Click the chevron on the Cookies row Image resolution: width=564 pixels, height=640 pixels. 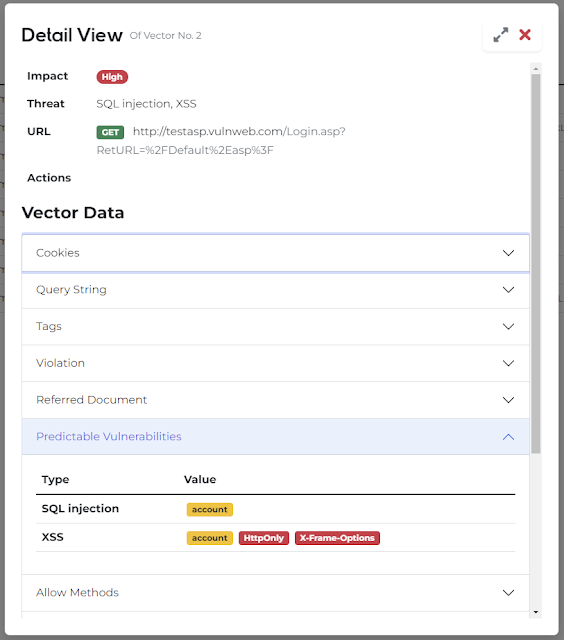(x=508, y=253)
